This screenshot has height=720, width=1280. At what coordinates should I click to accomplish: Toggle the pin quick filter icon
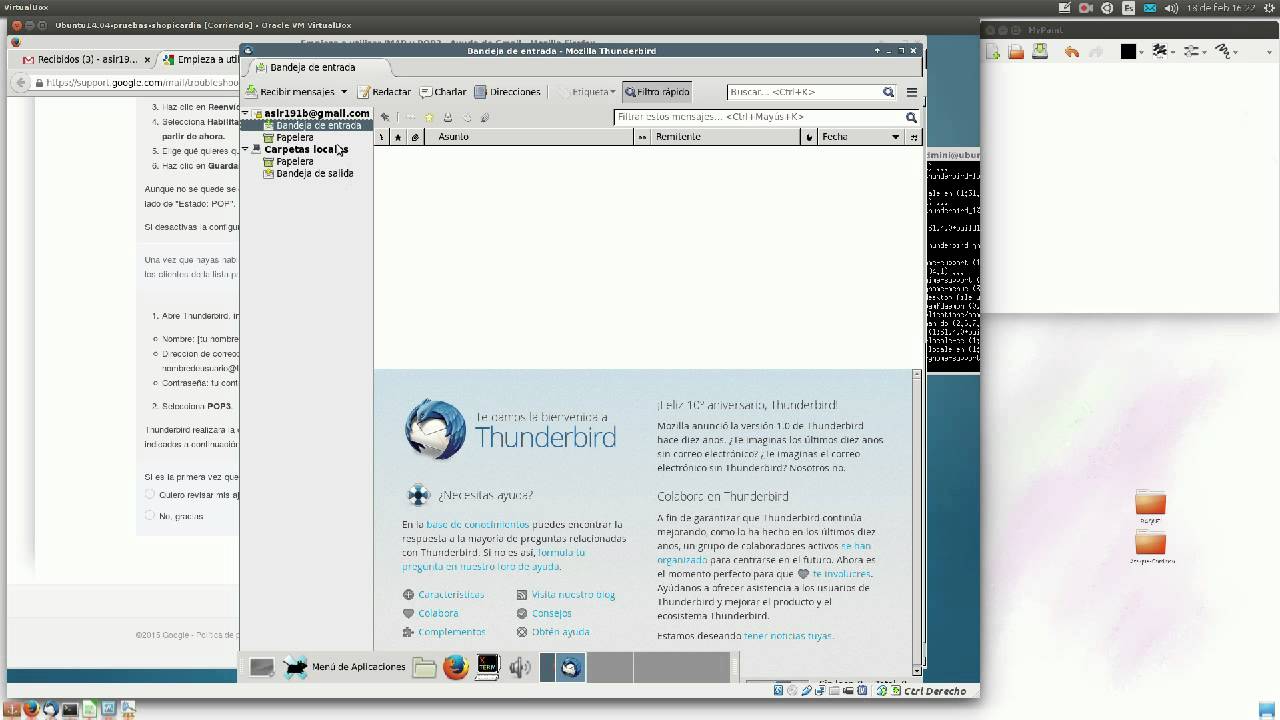pyautogui.click(x=385, y=117)
